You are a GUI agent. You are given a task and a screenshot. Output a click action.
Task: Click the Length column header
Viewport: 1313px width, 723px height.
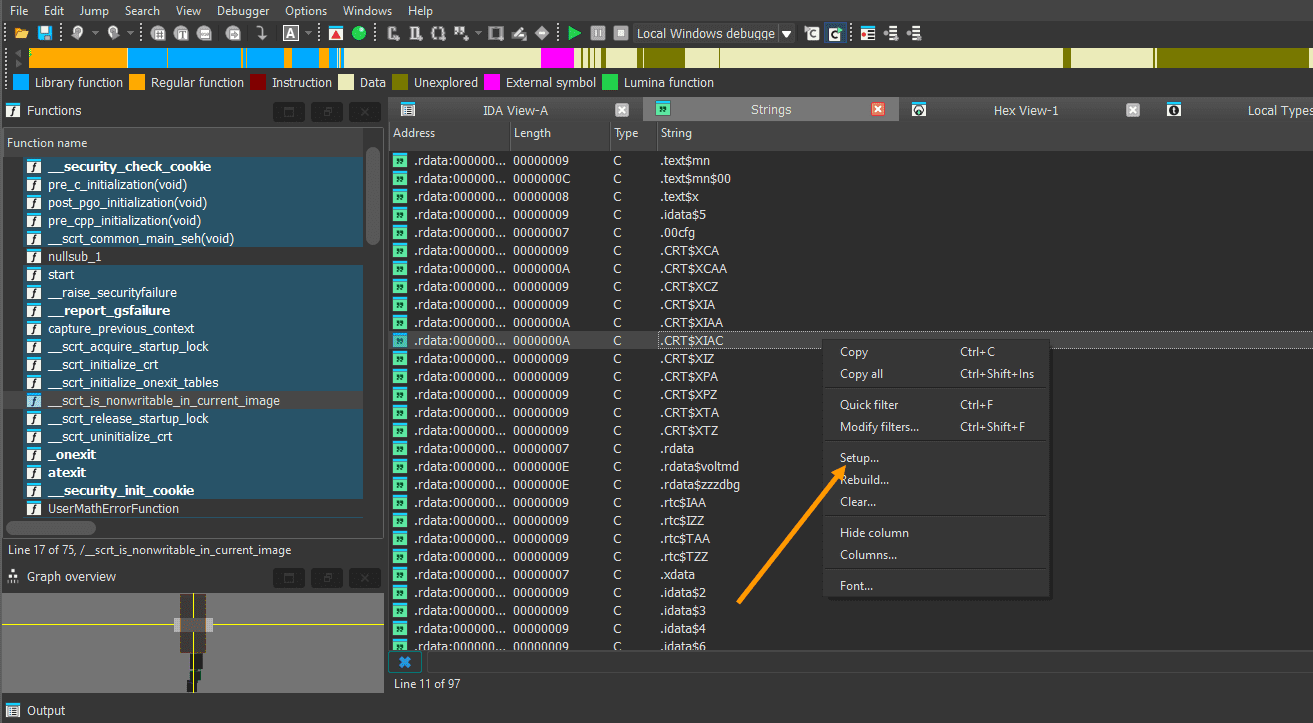[x=532, y=133]
